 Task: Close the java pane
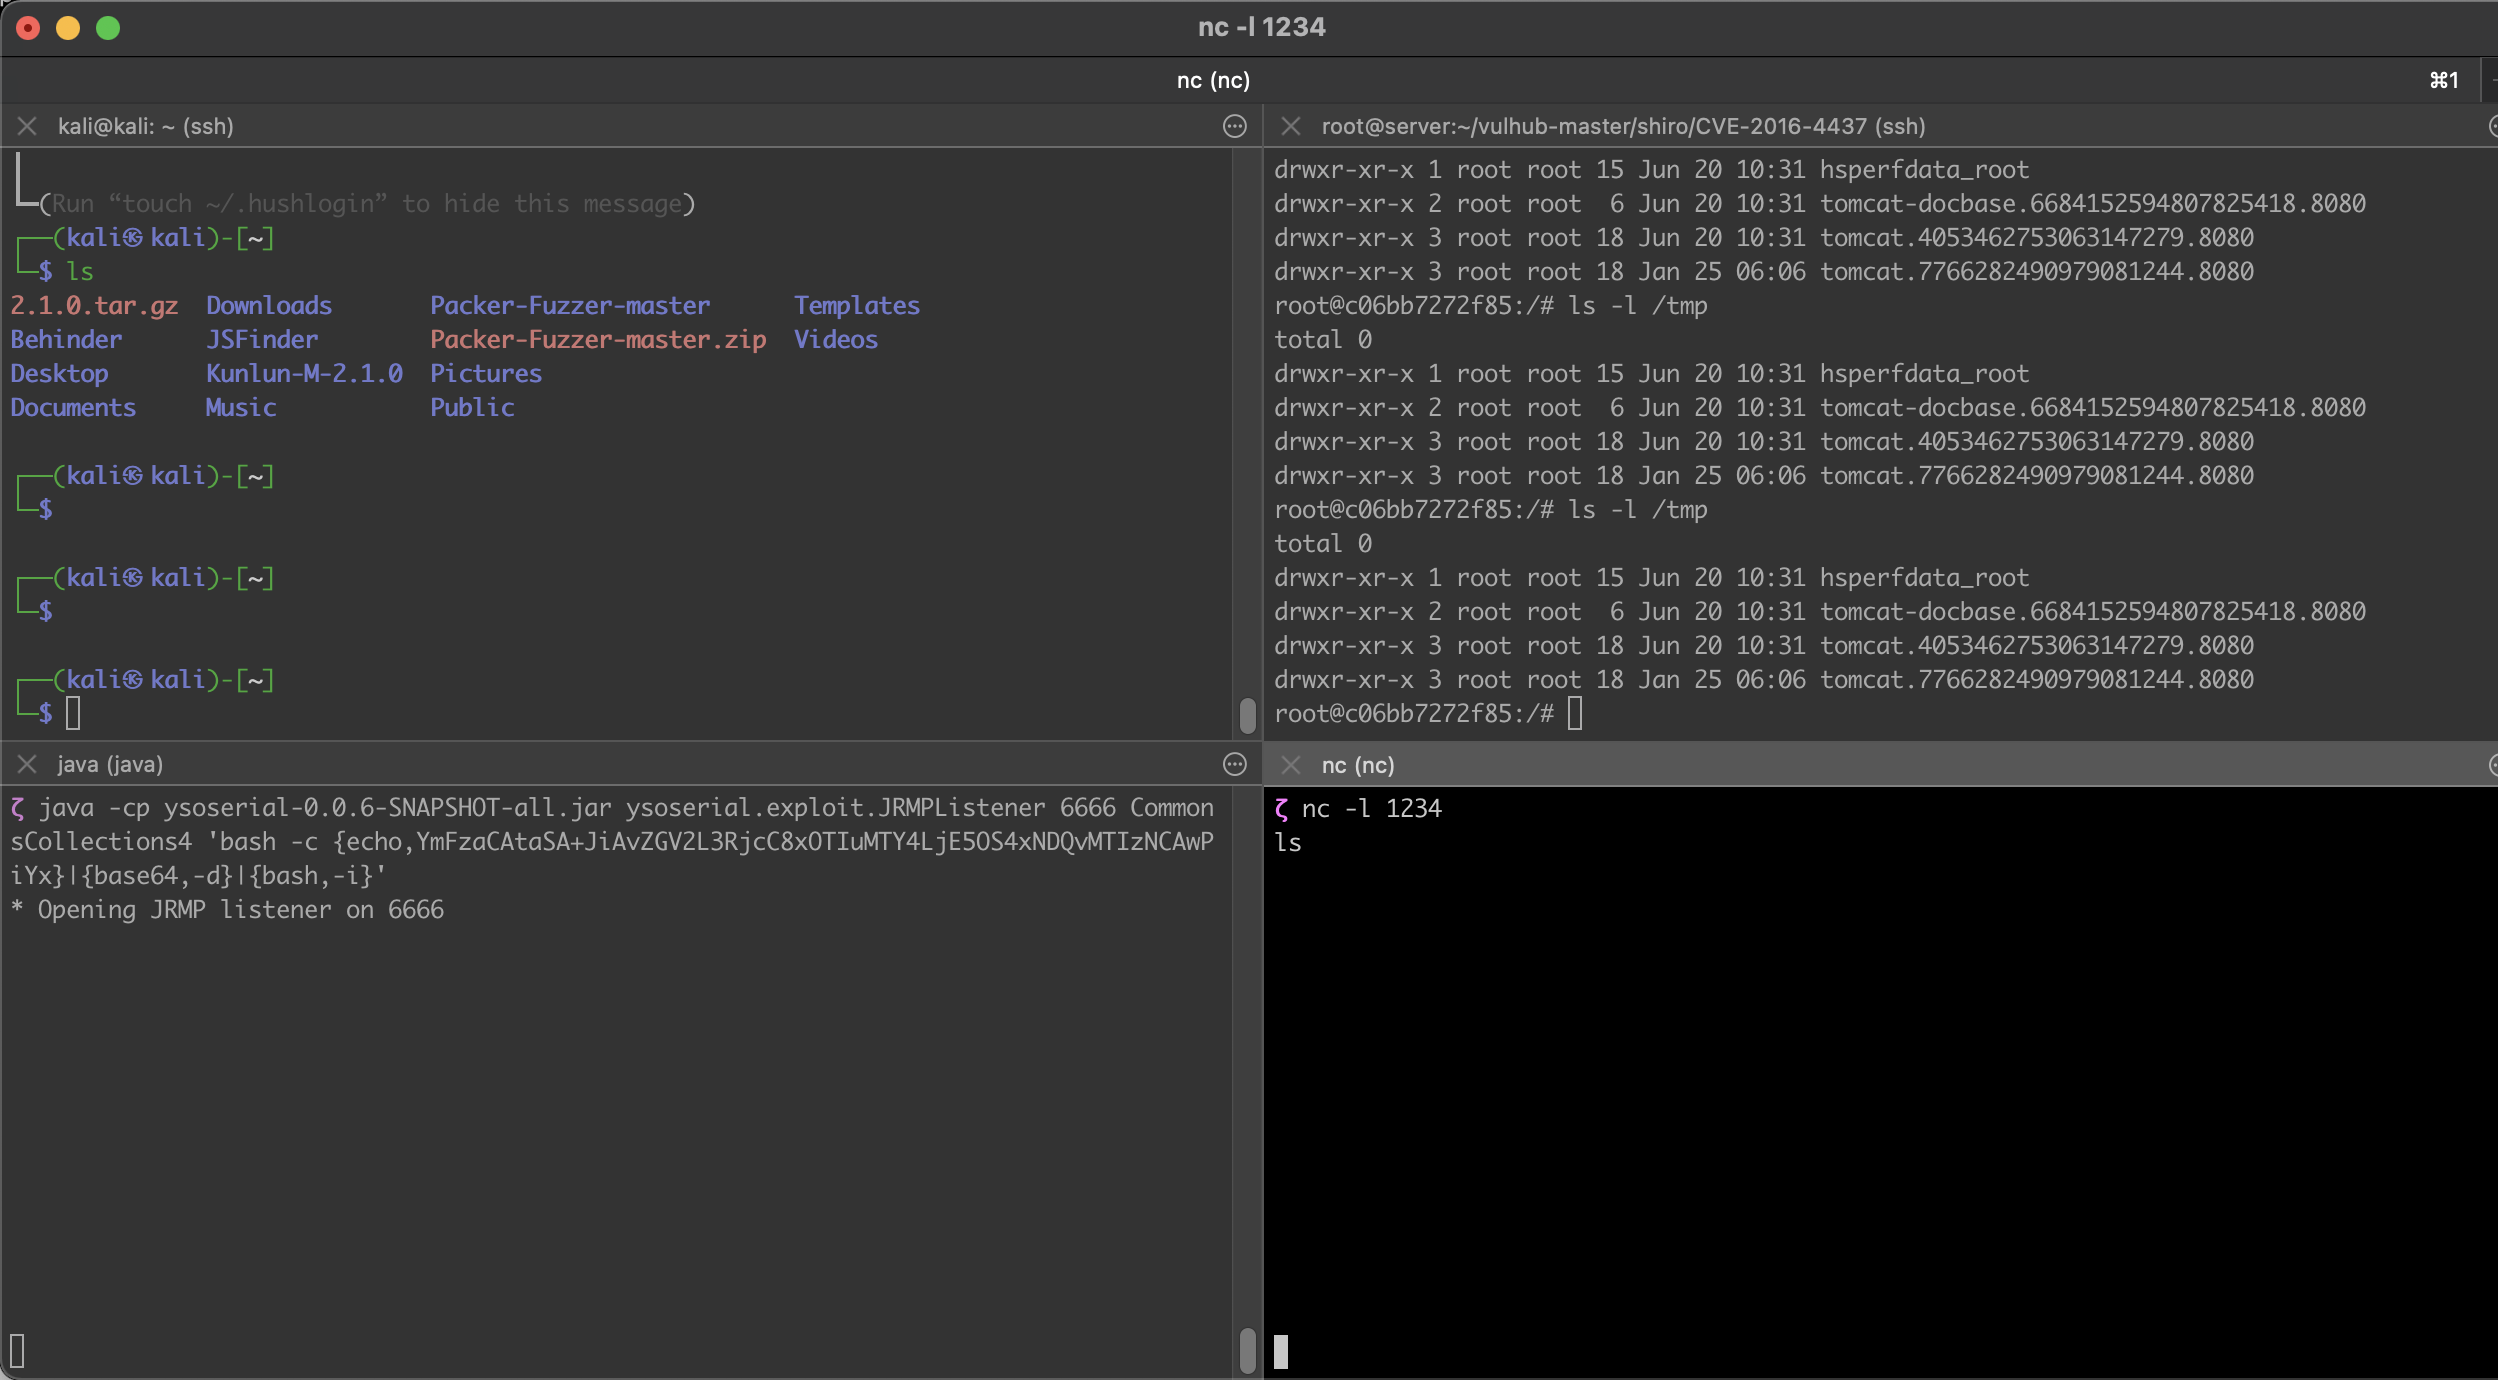point(27,764)
